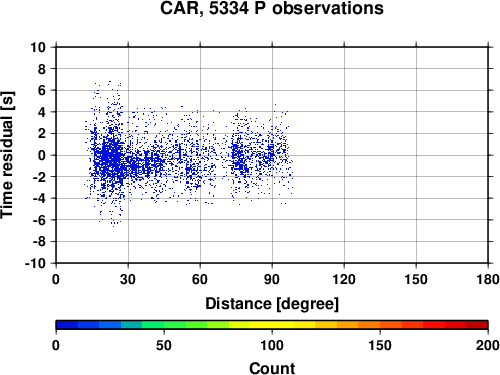Click the y-axis tick label '-2'
This screenshot has width=500, height=375.
tap(39, 177)
